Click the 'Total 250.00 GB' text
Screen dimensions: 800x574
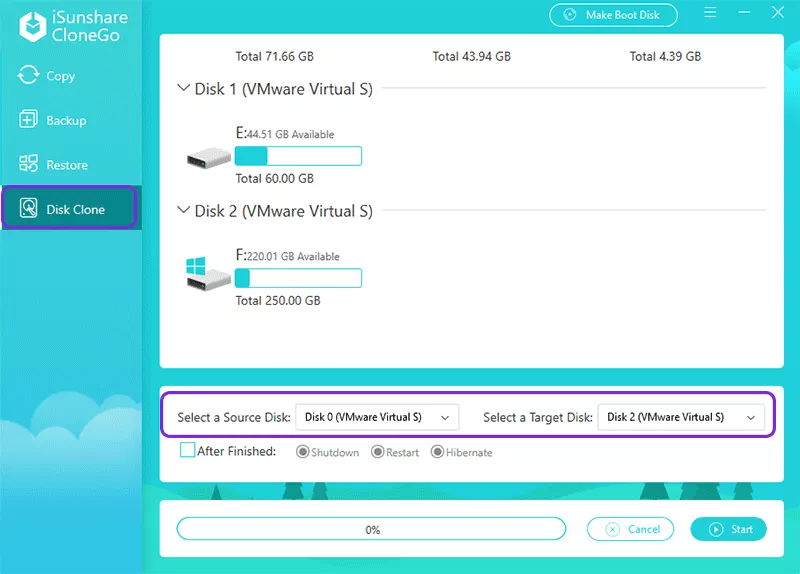pyautogui.click(x=278, y=300)
